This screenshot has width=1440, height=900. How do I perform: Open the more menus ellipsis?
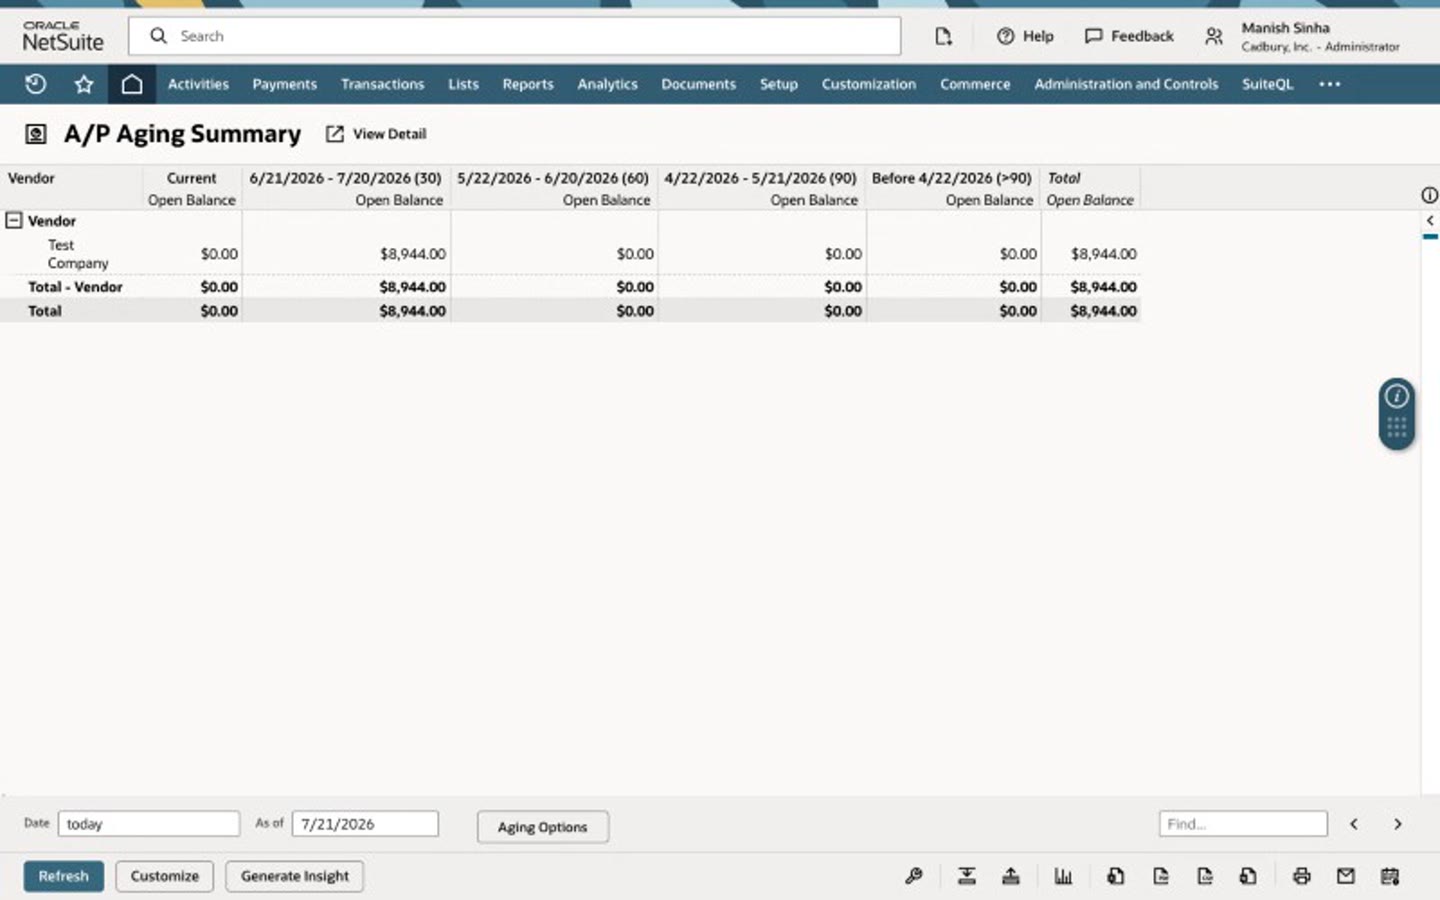tap(1330, 84)
